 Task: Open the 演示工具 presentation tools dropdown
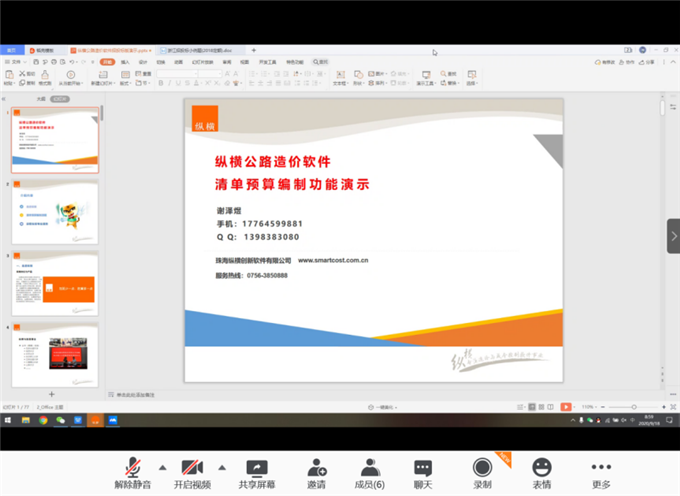click(426, 77)
